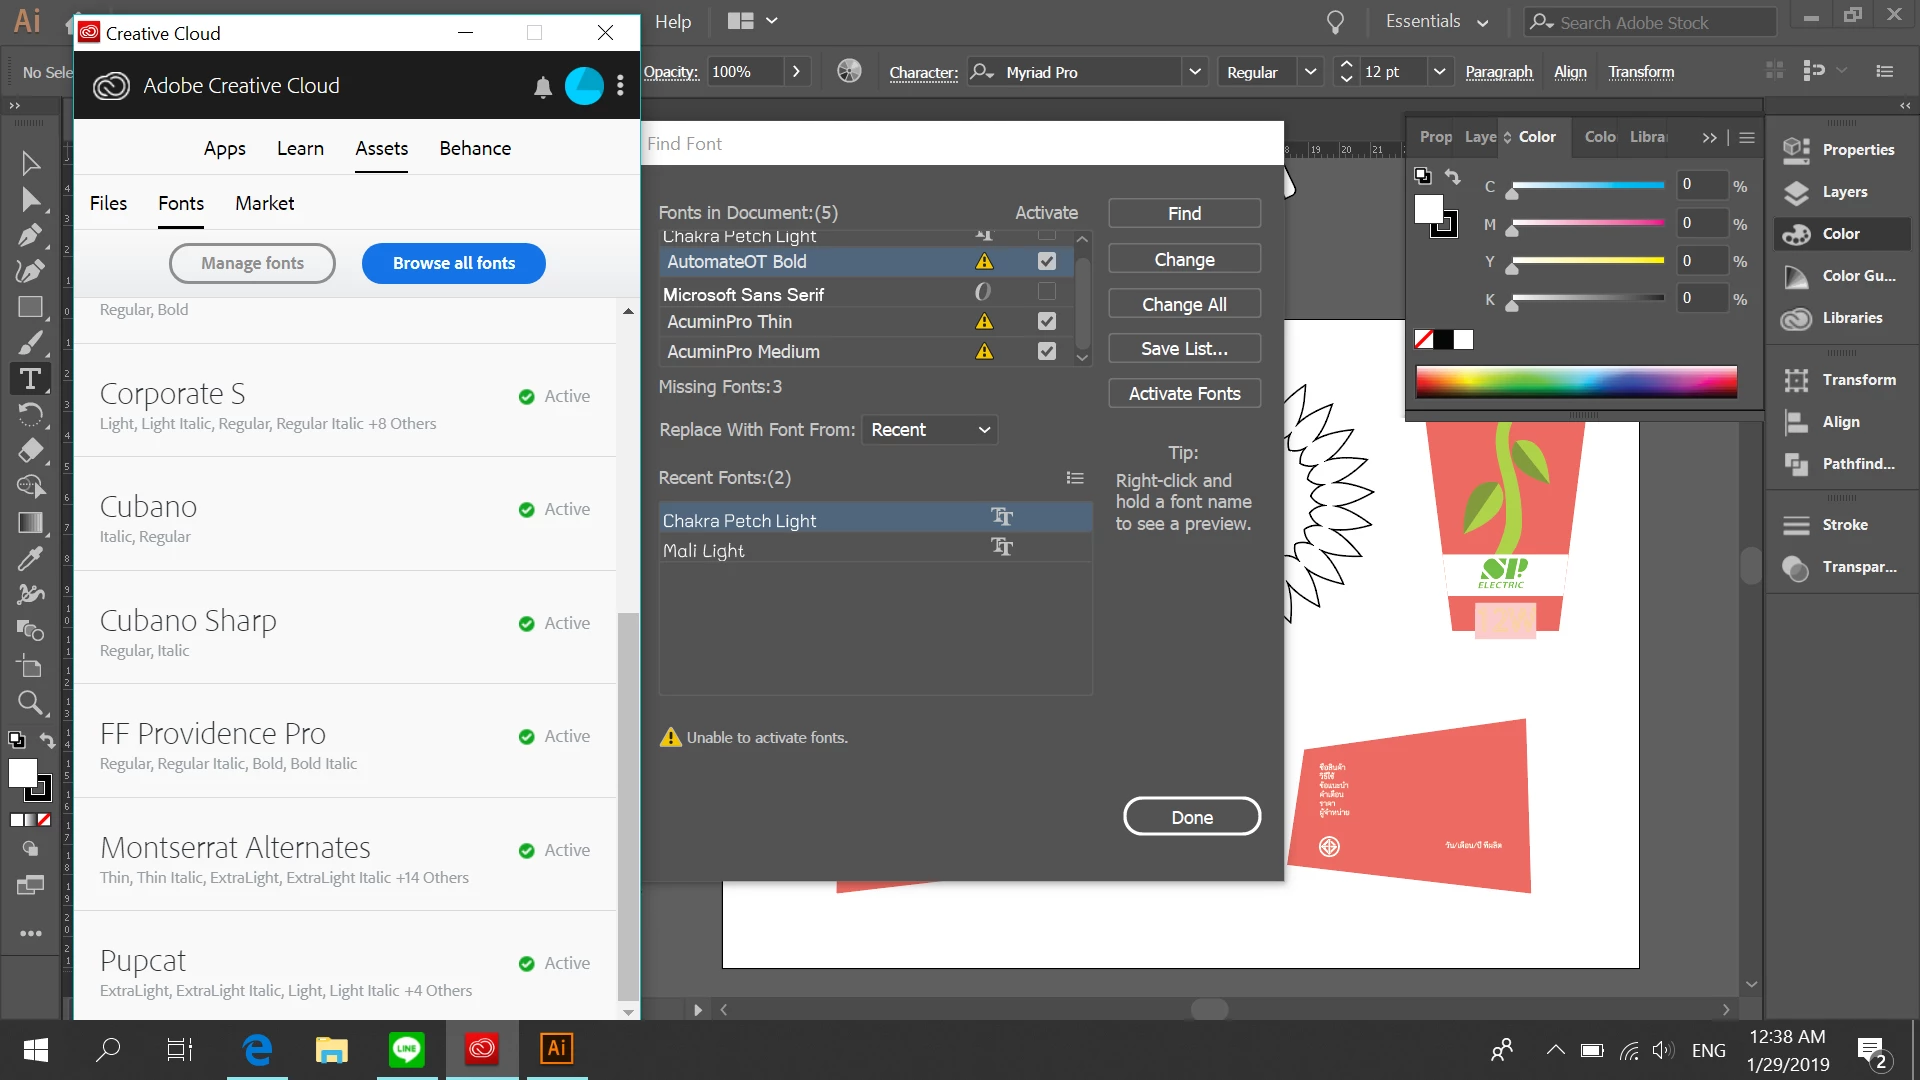Open the font size dropdown

click(x=1439, y=72)
